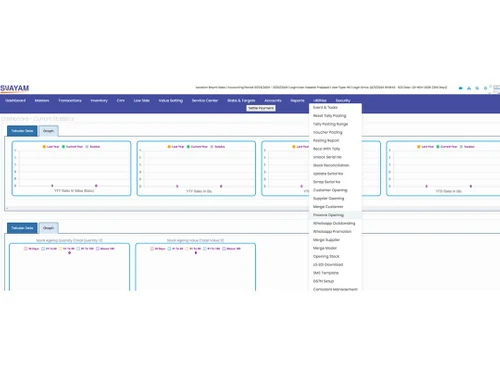Open the Dashboard menu
The width and height of the screenshot is (500, 375).
tap(15, 100)
